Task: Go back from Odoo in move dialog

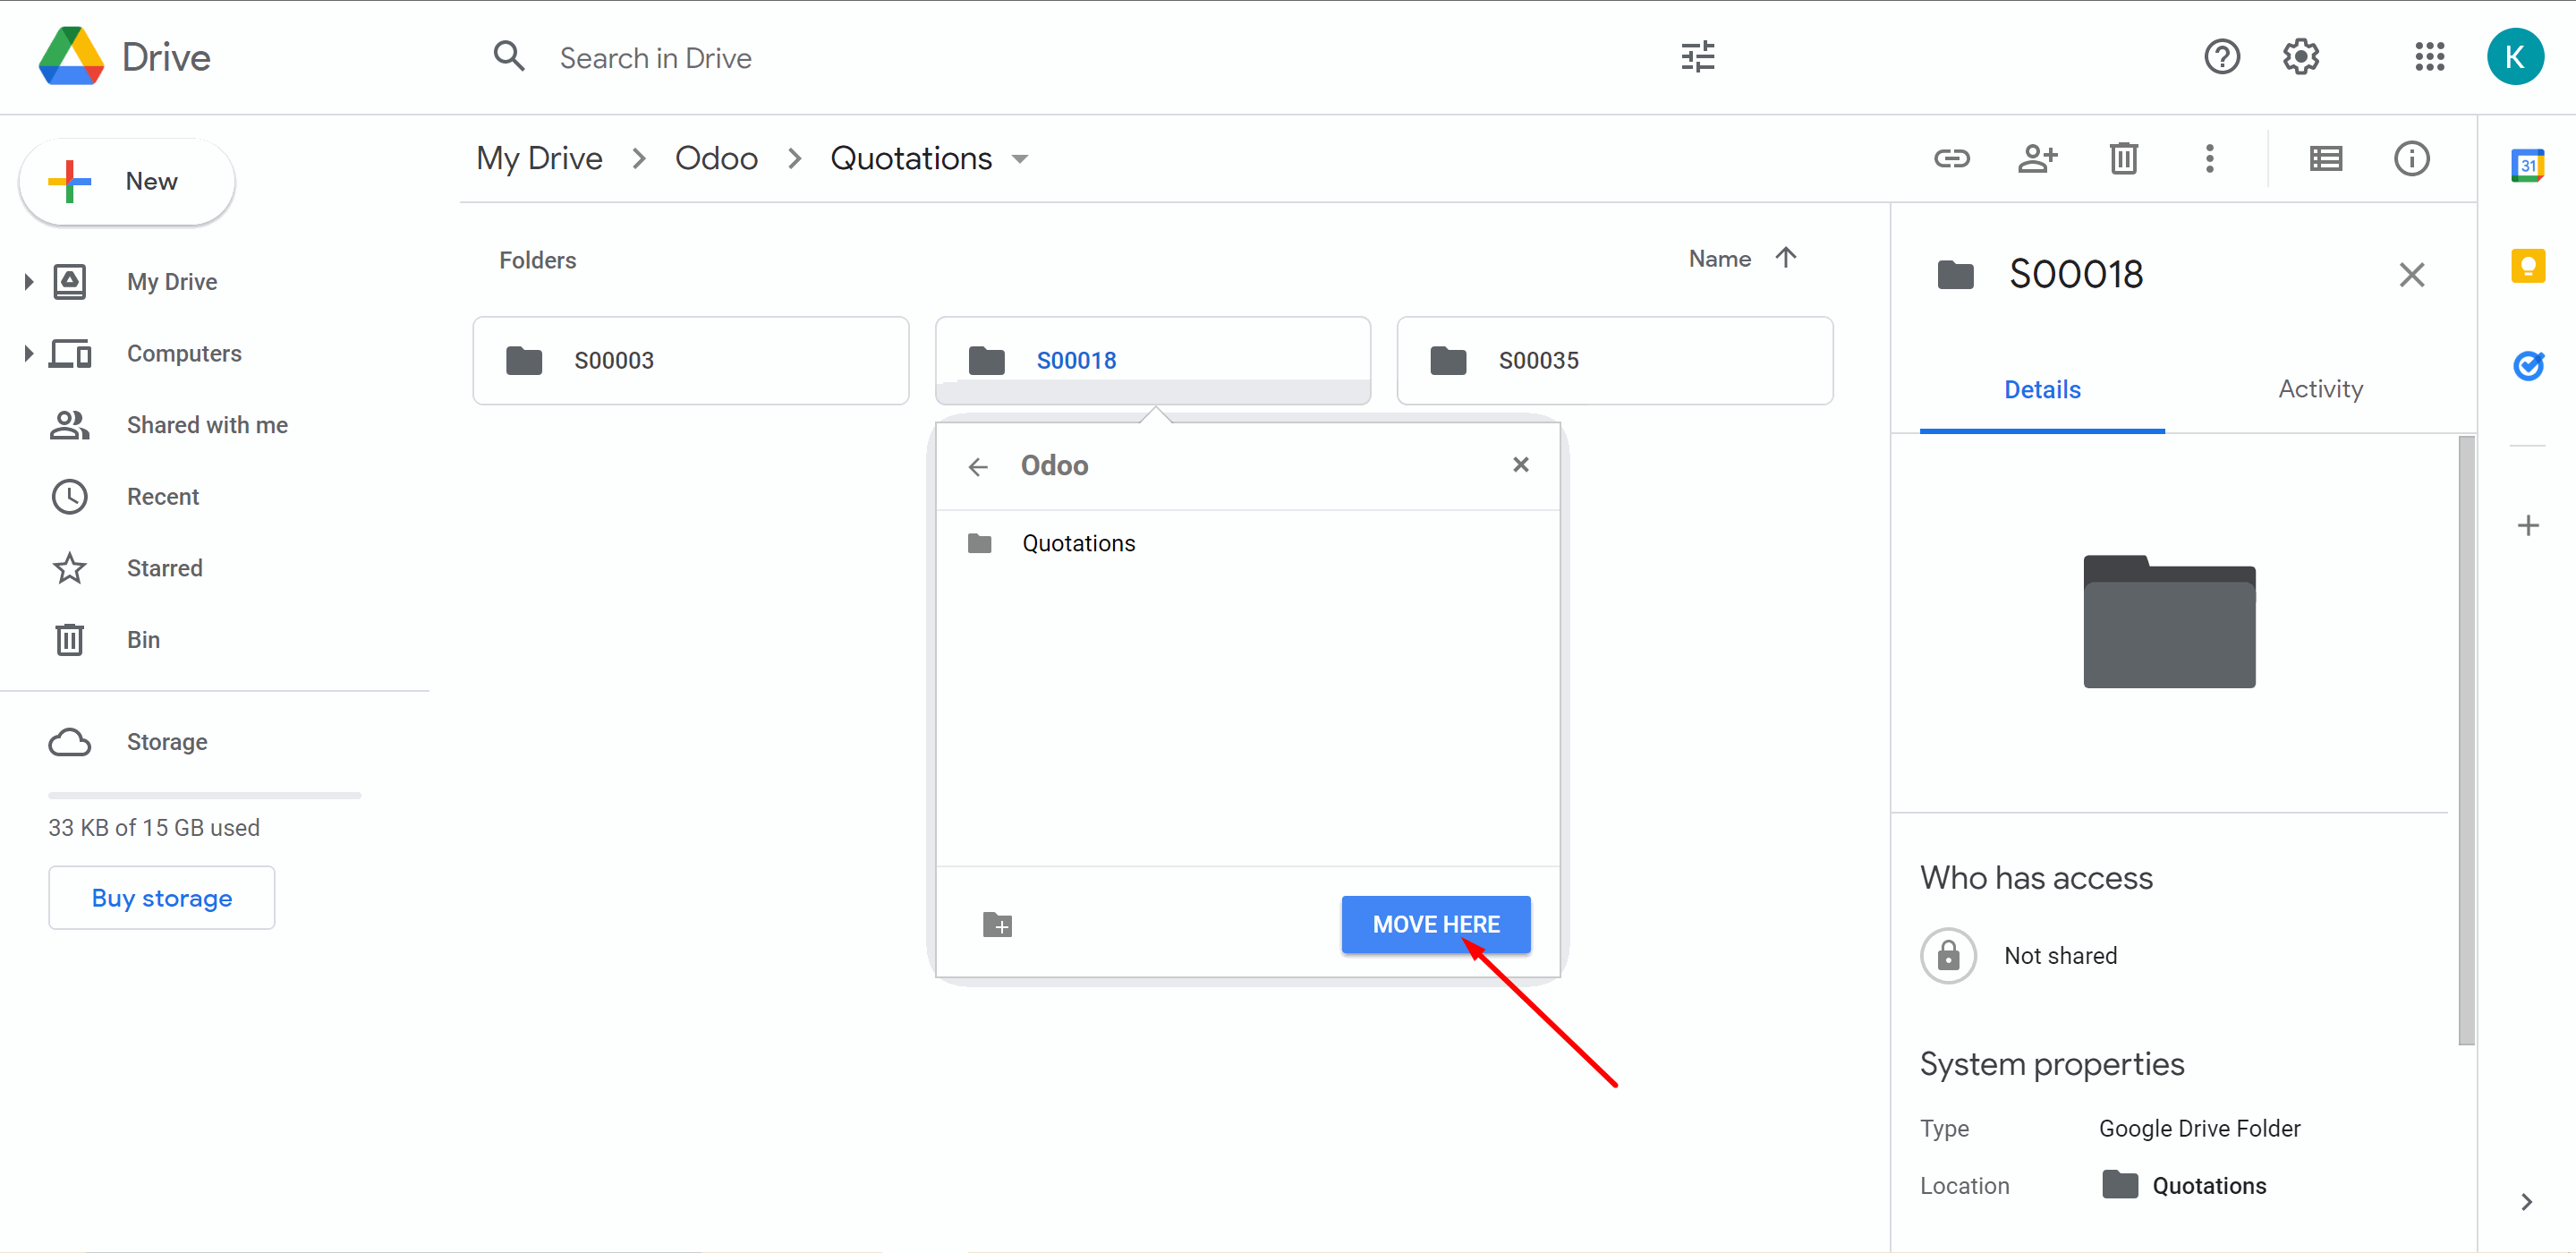Action: (978, 466)
